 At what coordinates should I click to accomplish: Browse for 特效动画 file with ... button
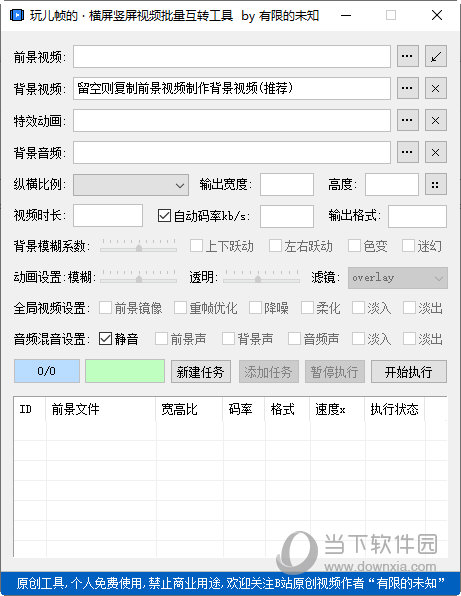tap(407, 120)
